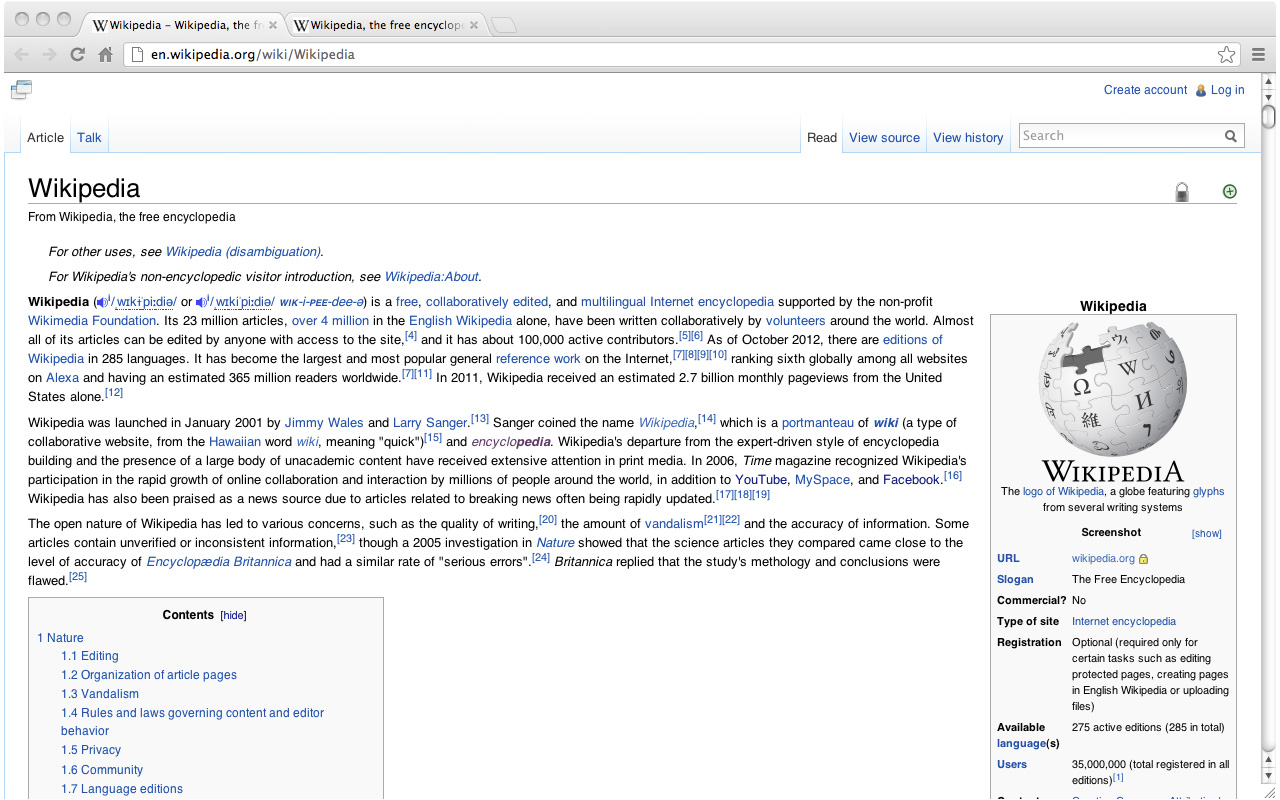Open a new tab with the new-tab button
The image size is (1280, 800).
(x=504, y=25)
